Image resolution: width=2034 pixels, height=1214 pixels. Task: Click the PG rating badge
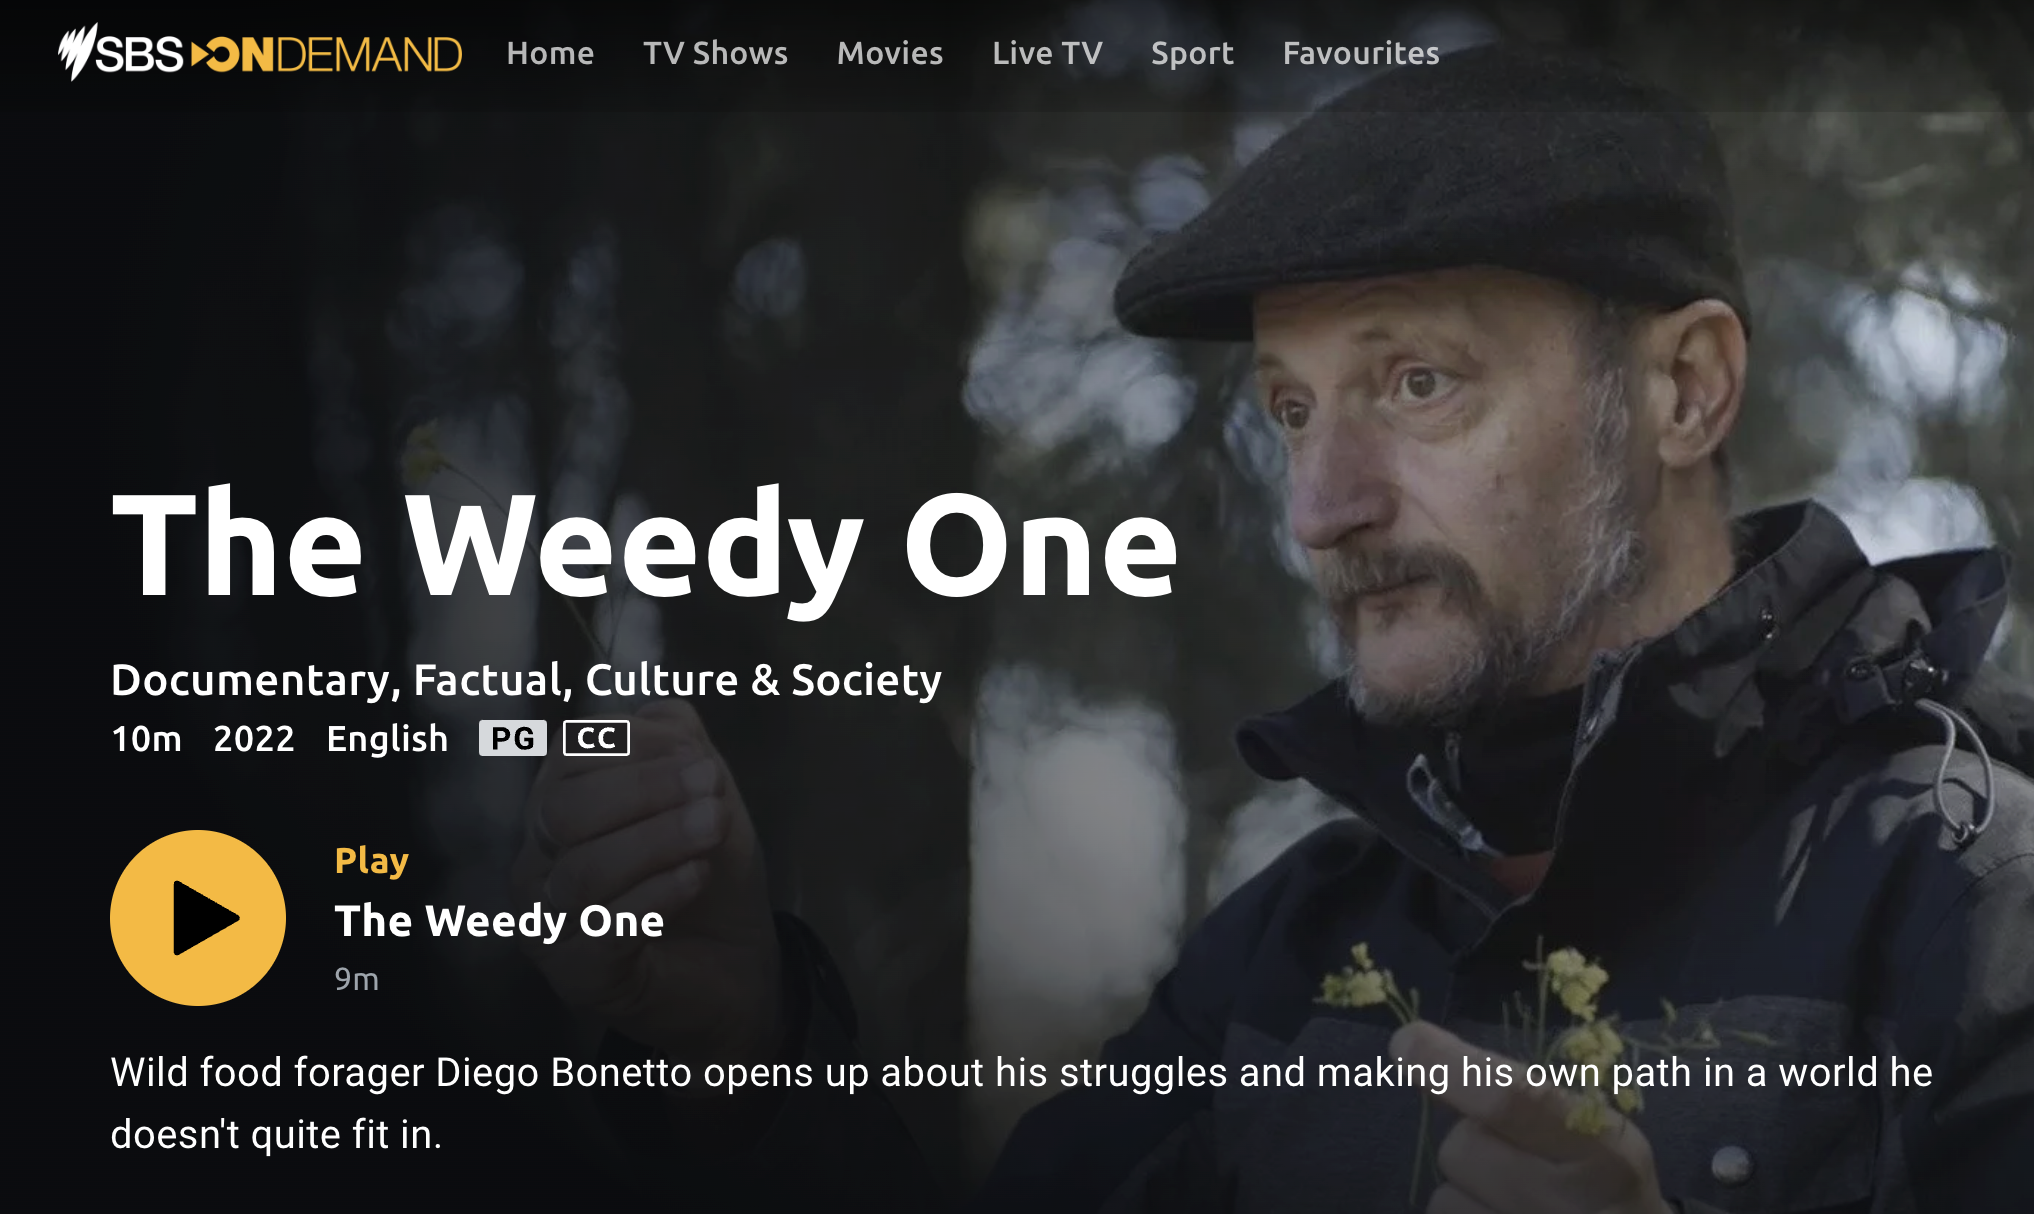(x=513, y=738)
